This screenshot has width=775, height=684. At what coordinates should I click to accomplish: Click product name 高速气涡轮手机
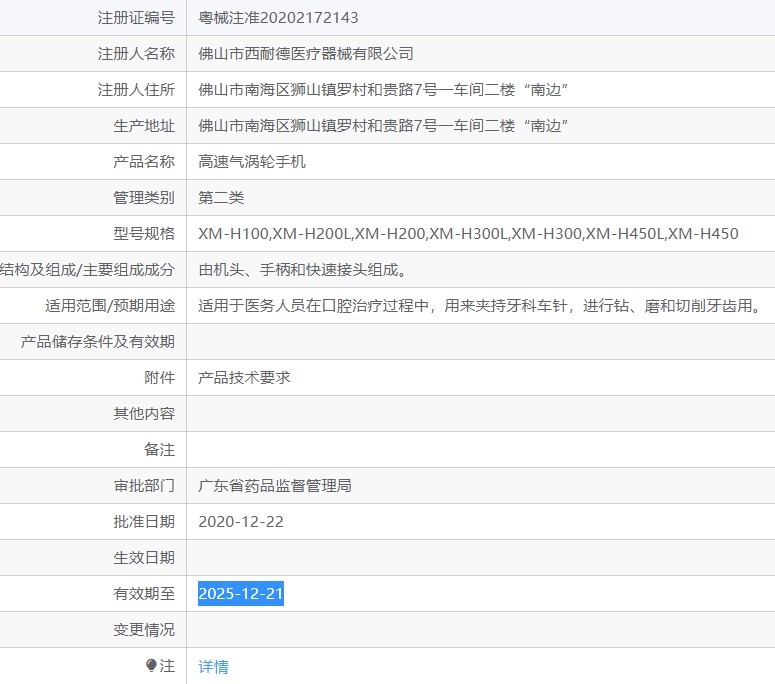pos(252,162)
